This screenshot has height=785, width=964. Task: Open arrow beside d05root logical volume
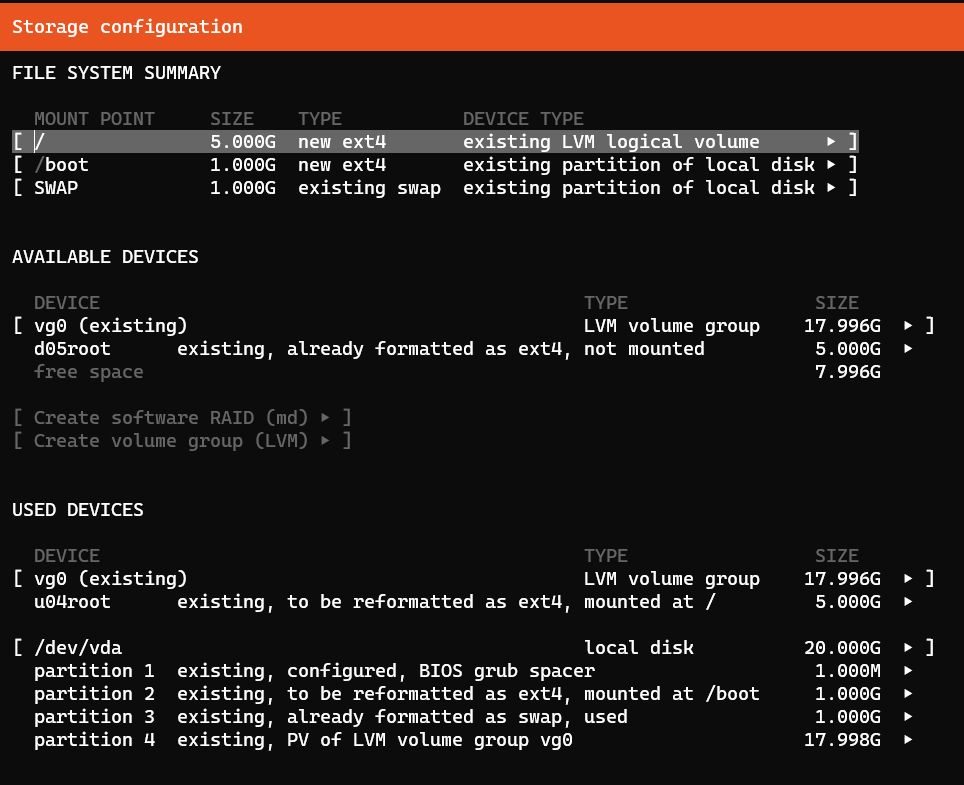pyautogui.click(x=908, y=349)
